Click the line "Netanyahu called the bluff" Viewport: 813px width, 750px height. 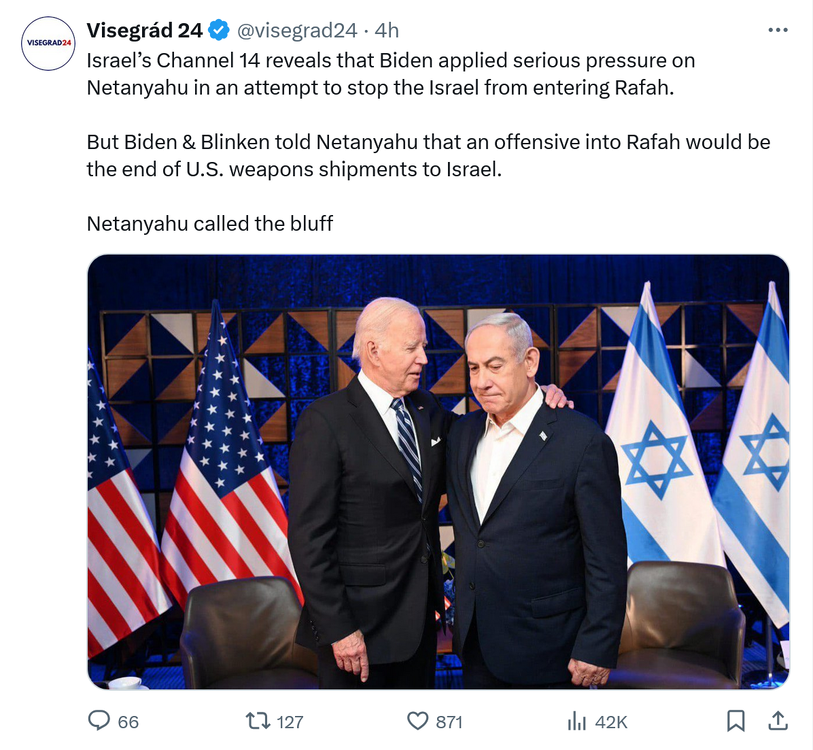point(210,223)
